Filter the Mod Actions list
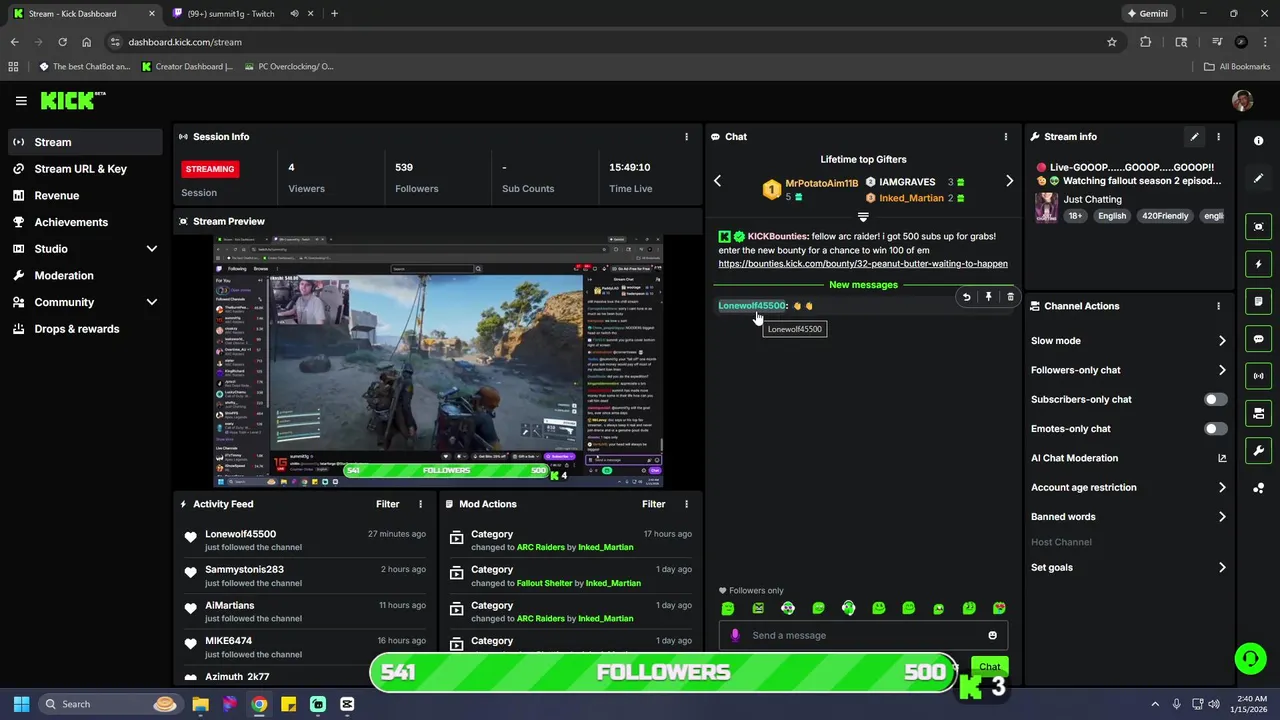 [653, 504]
